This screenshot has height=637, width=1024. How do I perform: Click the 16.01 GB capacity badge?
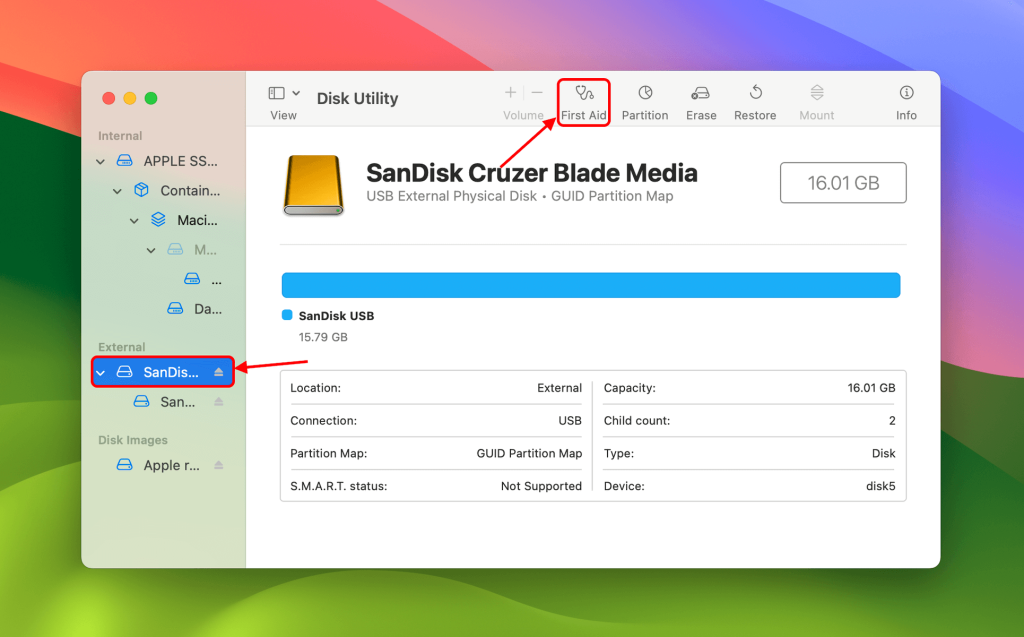tap(843, 182)
